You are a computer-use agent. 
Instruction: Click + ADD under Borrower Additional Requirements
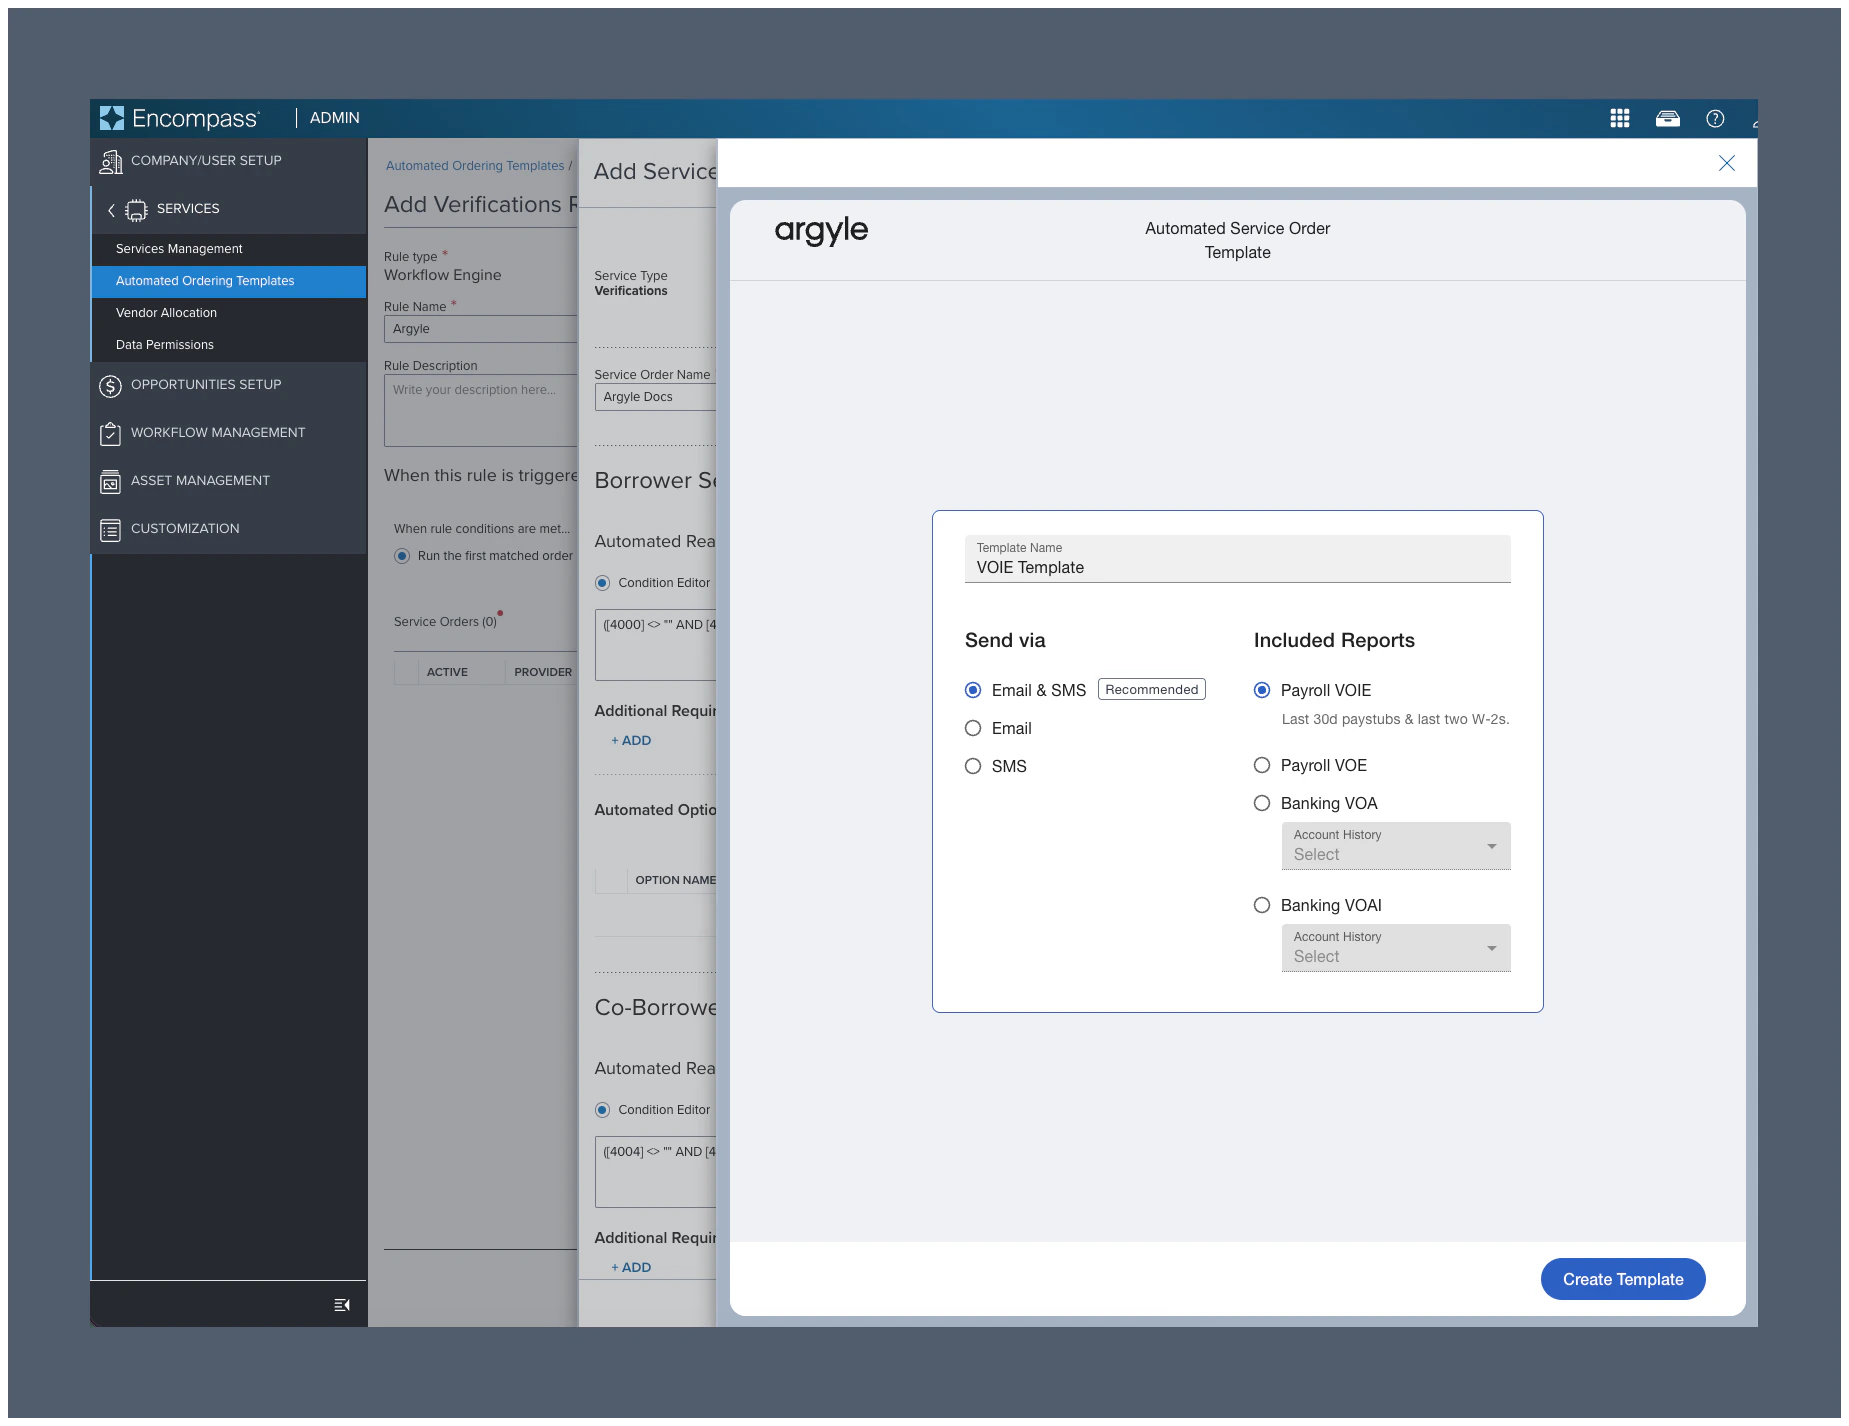click(631, 741)
